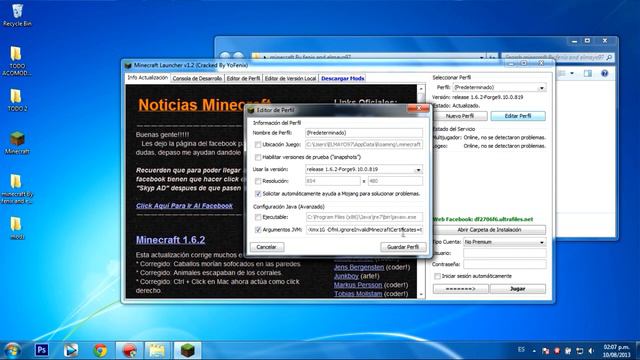
Task: Uncheck 'Solicitar automáticamente ayuda a Mojang'
Action: coord(258,193)
